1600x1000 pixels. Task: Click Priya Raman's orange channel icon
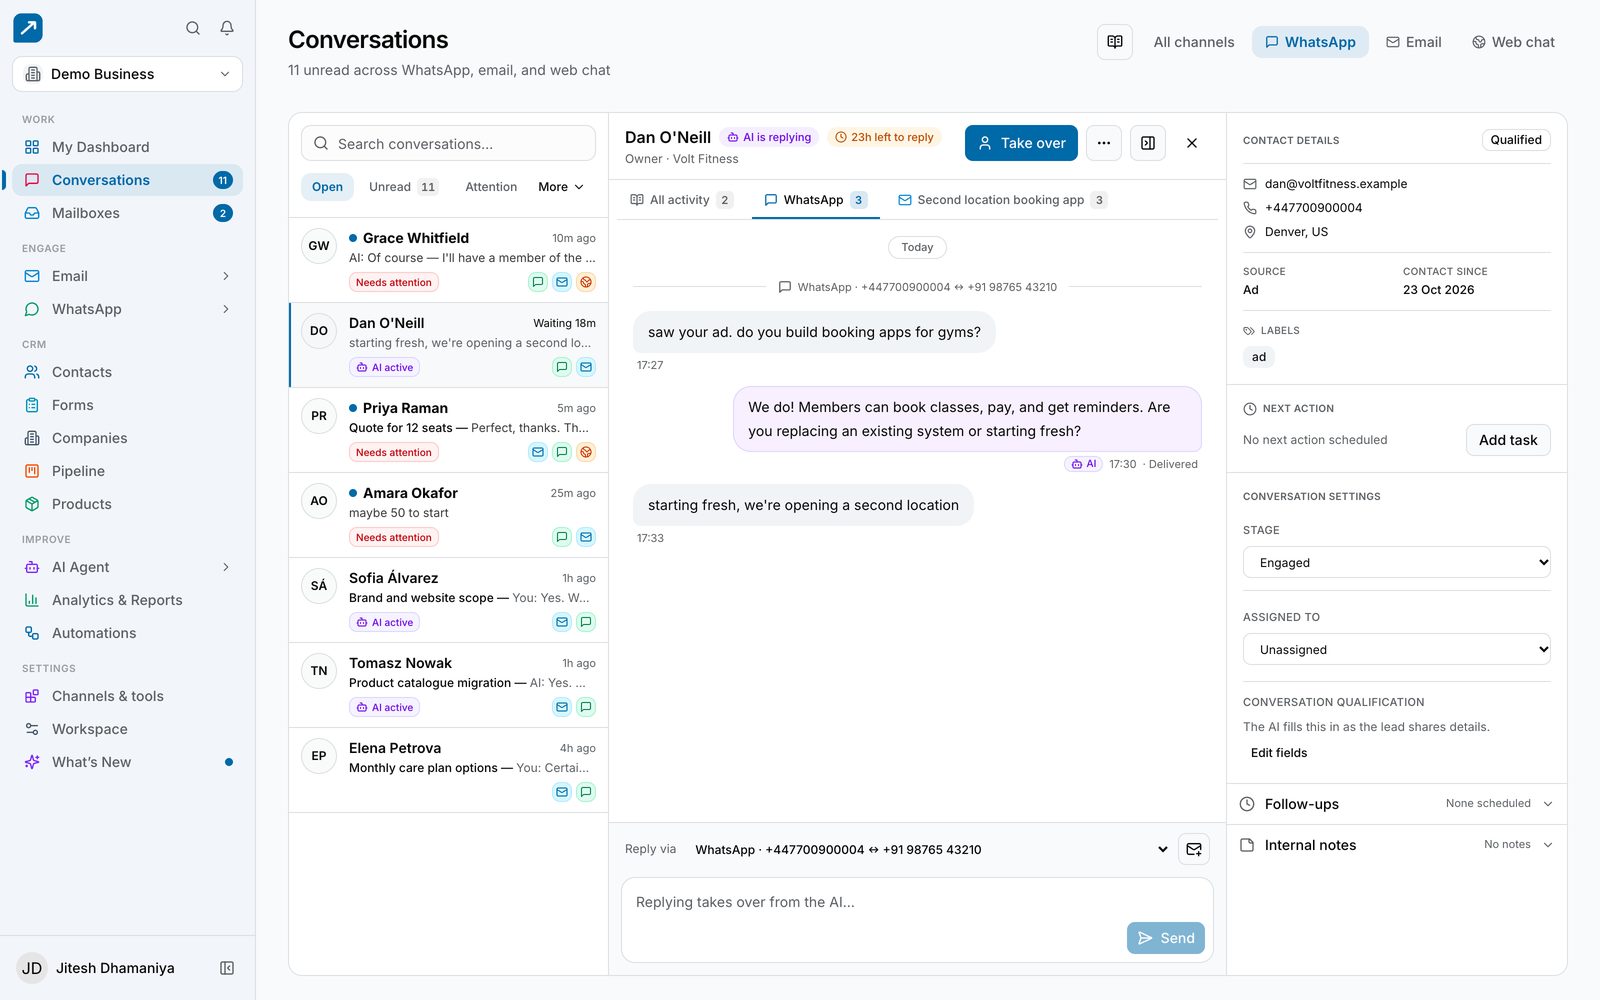pyautogui.click(x=586, y=452)
